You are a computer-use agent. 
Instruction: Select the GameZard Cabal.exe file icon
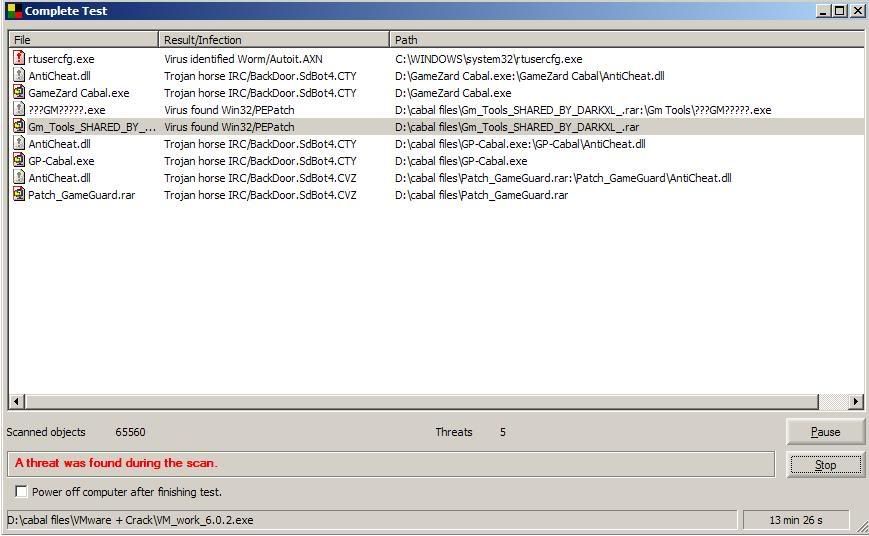click(19, 93)
